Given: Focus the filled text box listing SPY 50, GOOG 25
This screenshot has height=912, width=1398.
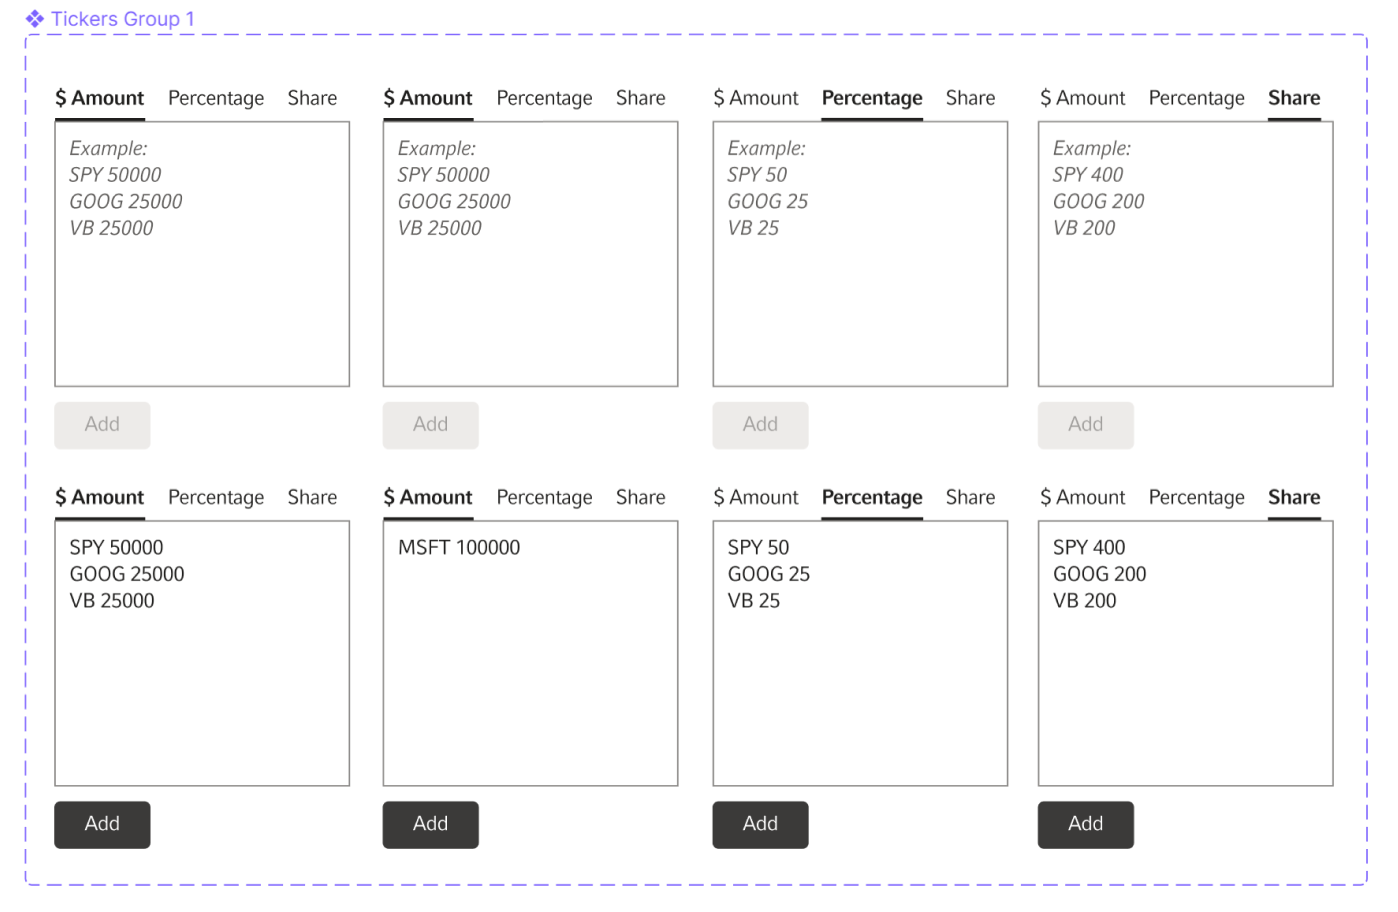Looking at the screenshot, I should tap(860, 653).
